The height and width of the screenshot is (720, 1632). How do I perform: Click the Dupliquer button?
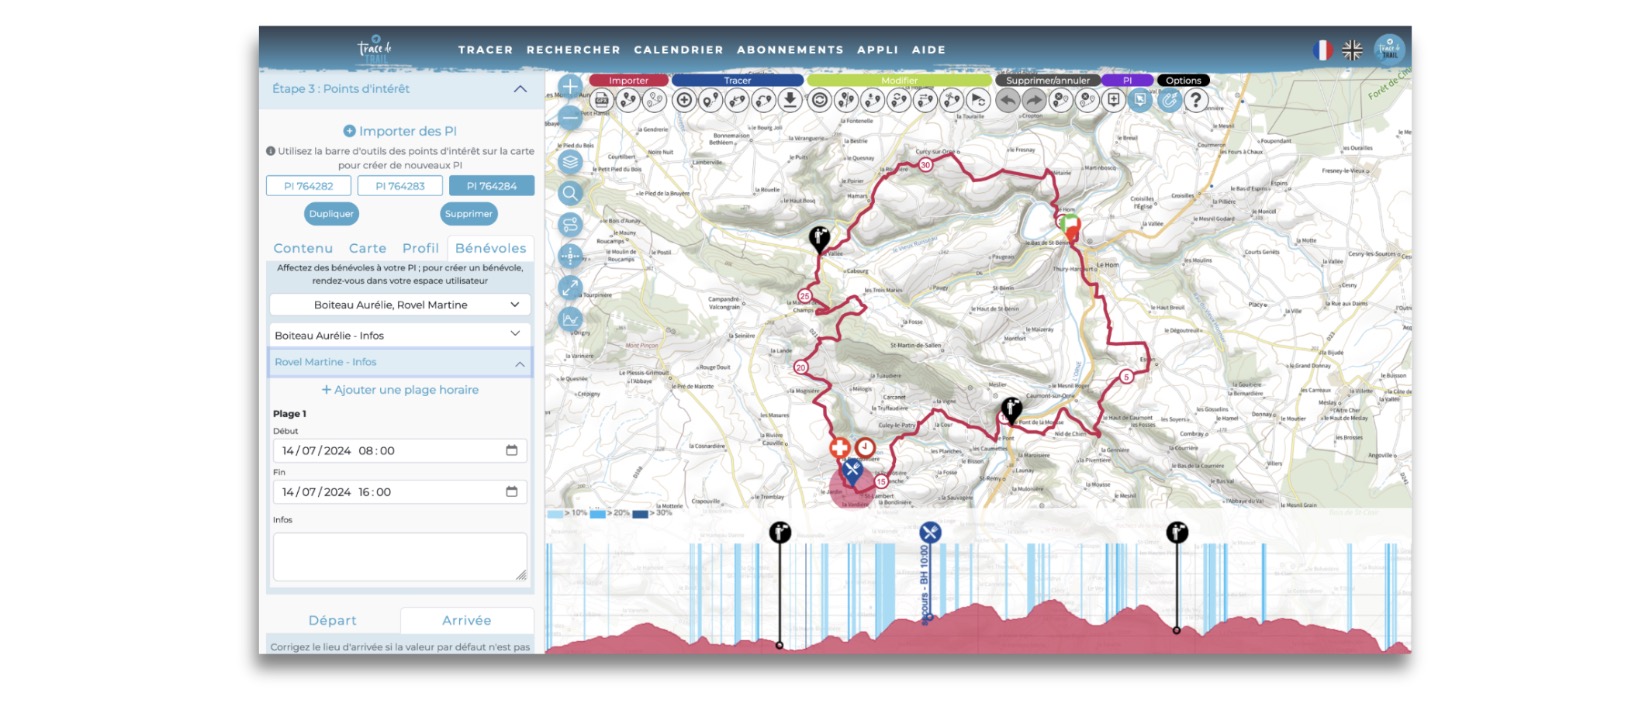pos(331,214)
